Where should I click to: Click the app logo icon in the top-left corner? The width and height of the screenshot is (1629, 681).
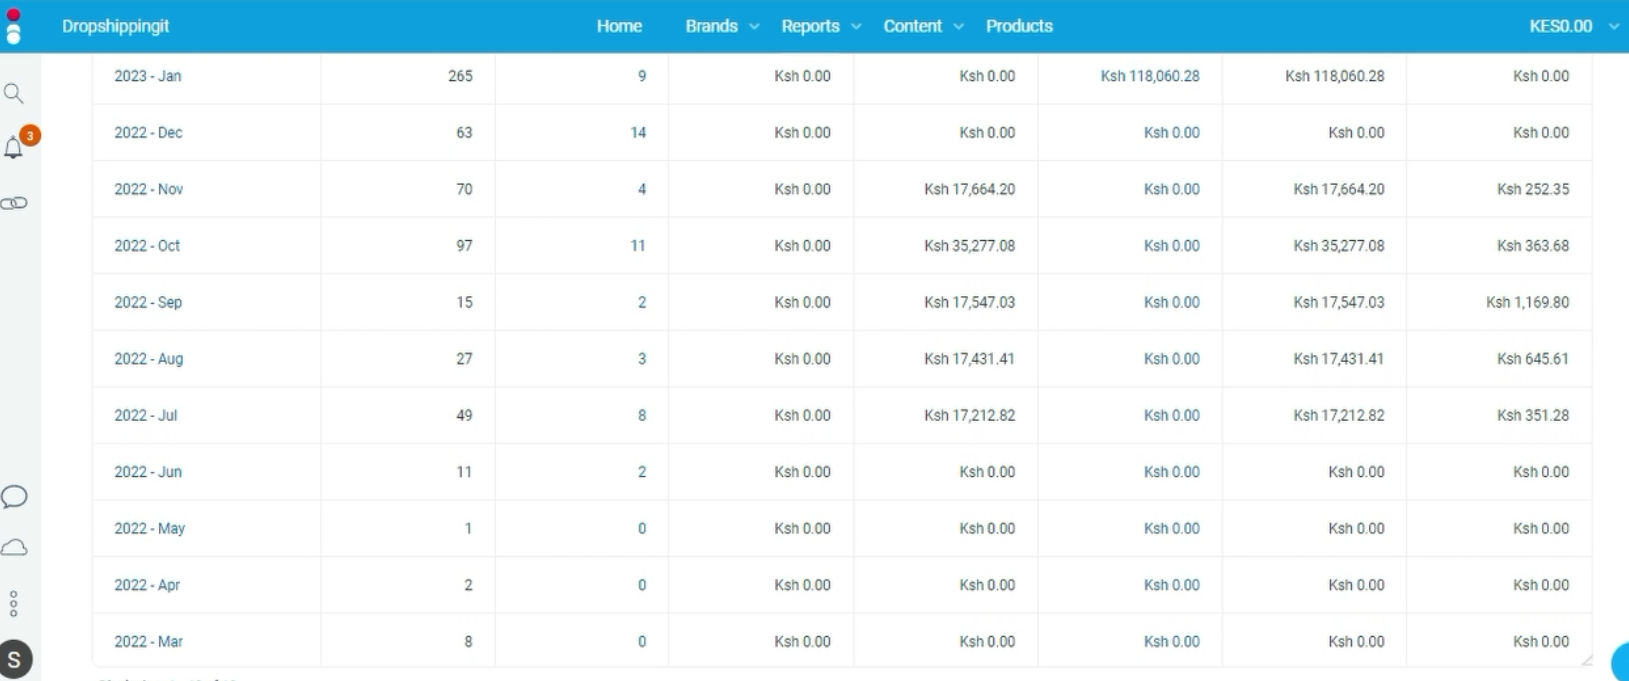[13, 26]
